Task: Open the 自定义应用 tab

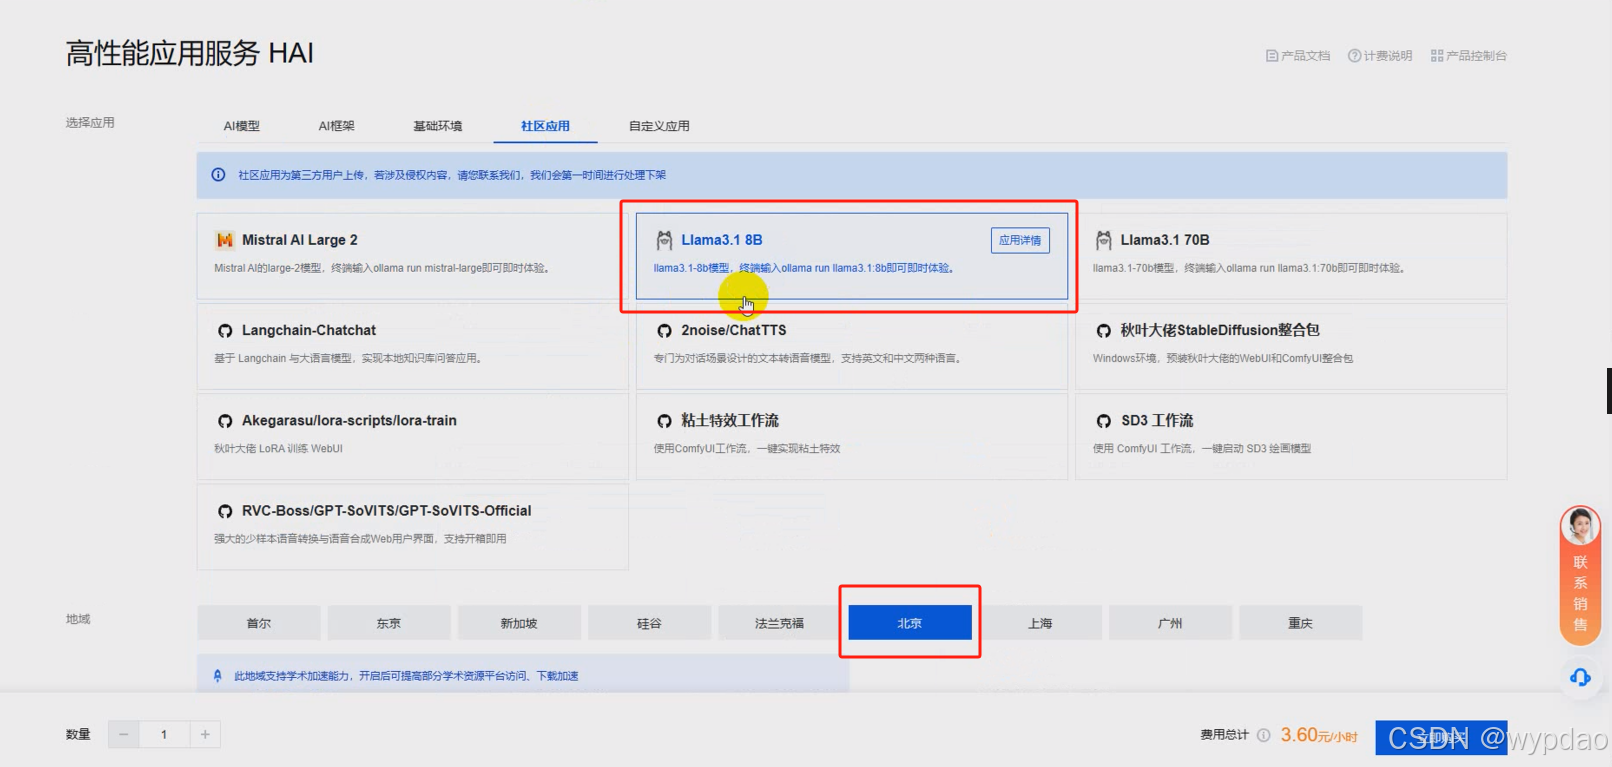Action: tap(659, 126)
